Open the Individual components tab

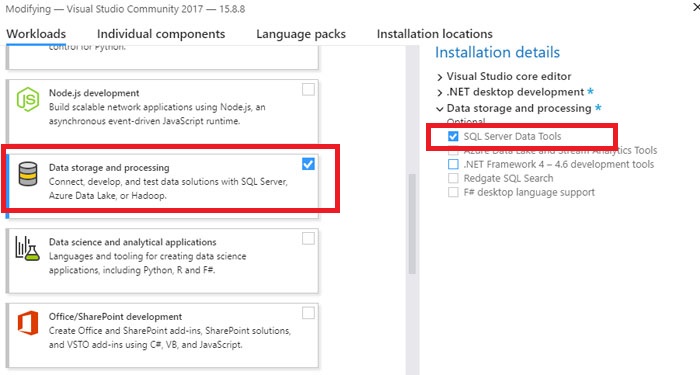click(161, 34)
